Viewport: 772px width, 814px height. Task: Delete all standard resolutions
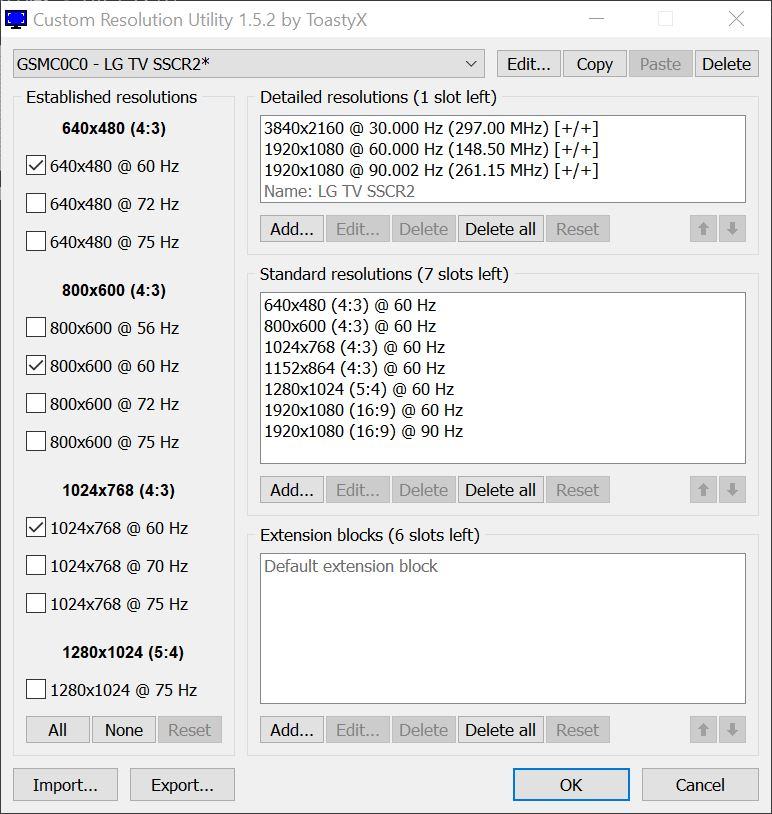click(500, 490)
